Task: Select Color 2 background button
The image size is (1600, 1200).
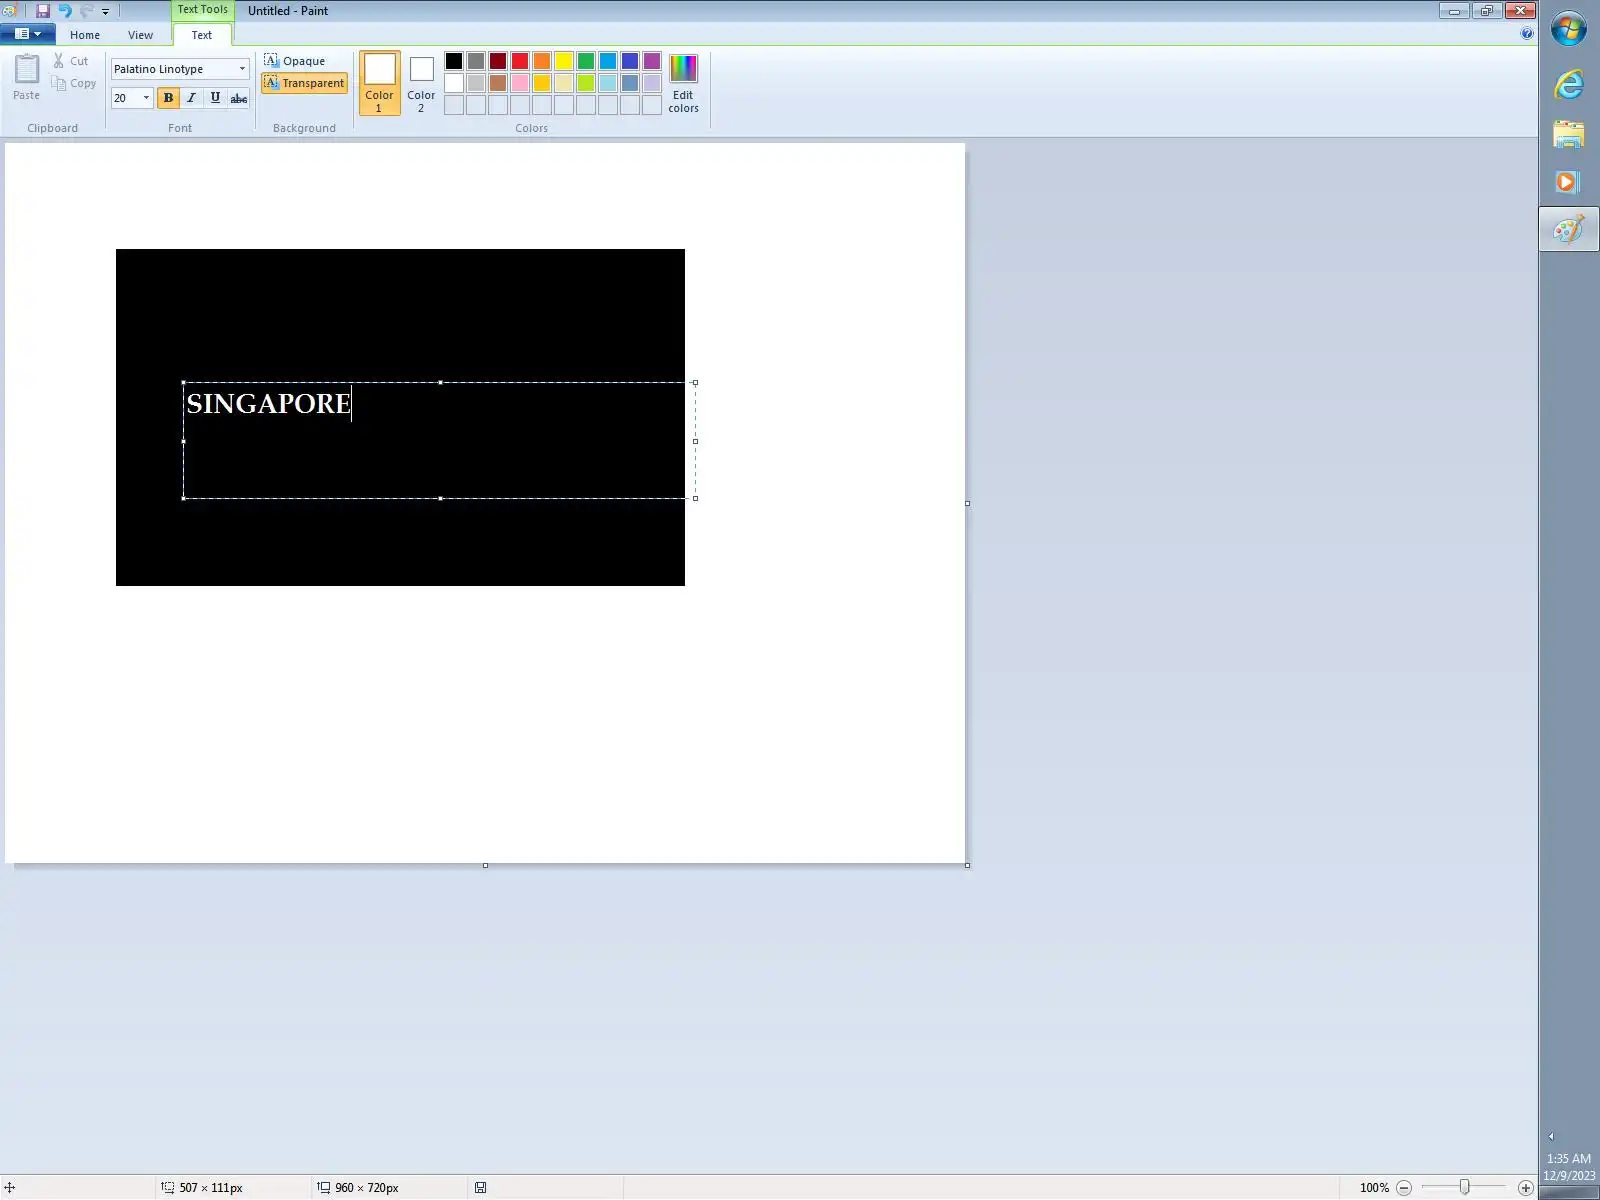Action: (421, 83)
